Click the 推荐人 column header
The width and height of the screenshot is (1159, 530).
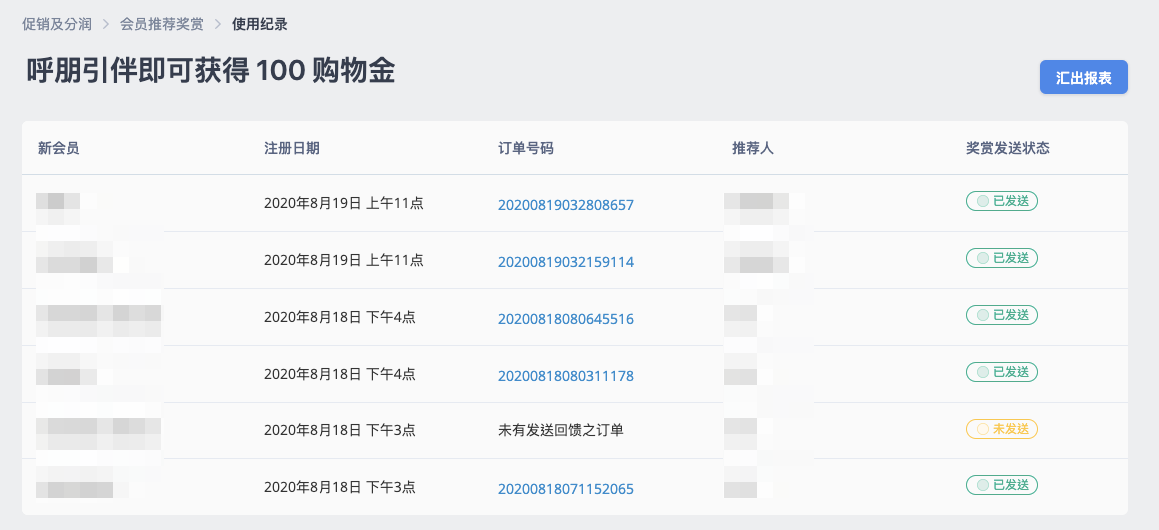tap(752, 148)
